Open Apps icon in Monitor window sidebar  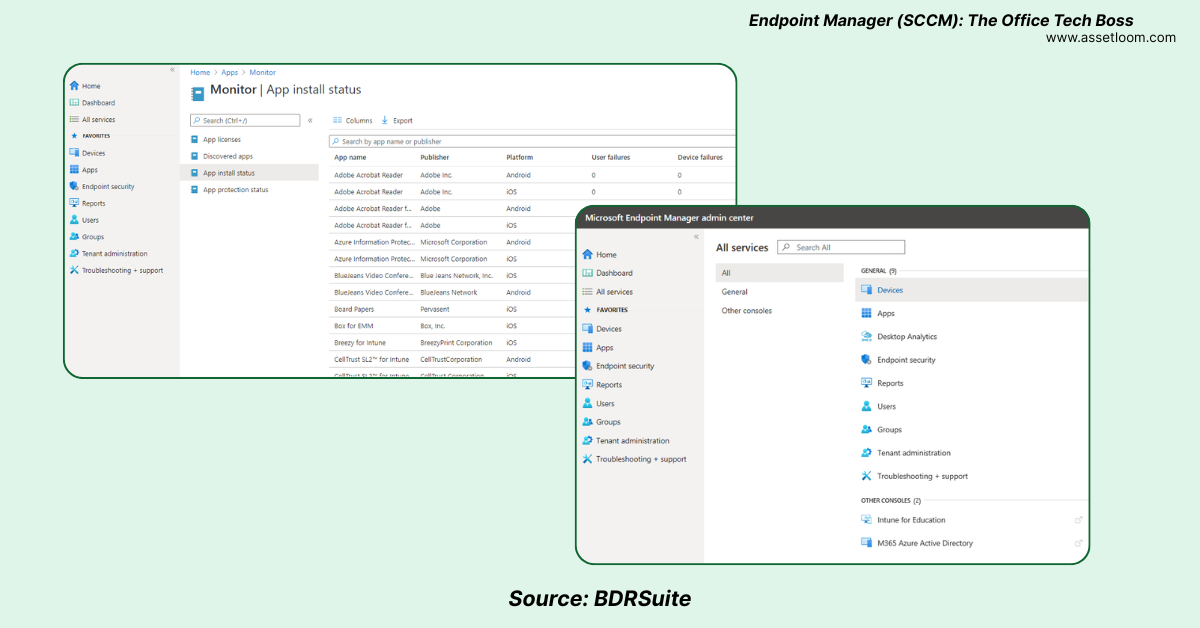(74, 170)
